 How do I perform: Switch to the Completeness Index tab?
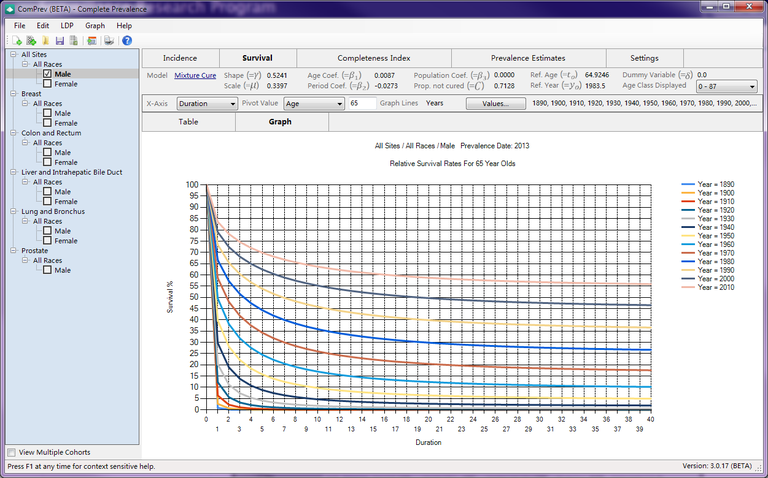click(x=373, y=58)
